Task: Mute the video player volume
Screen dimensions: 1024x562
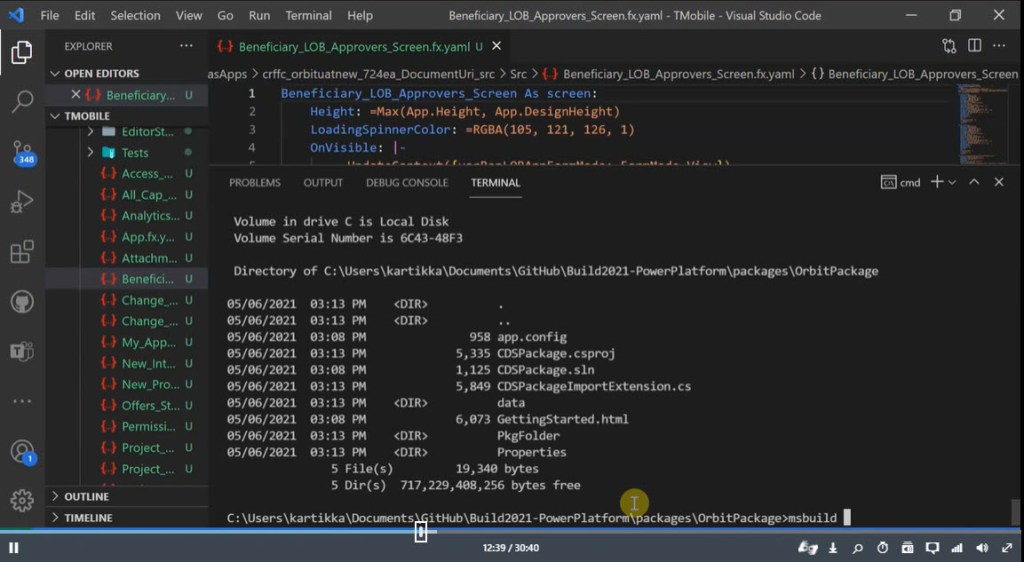Action: pos(981,548)
